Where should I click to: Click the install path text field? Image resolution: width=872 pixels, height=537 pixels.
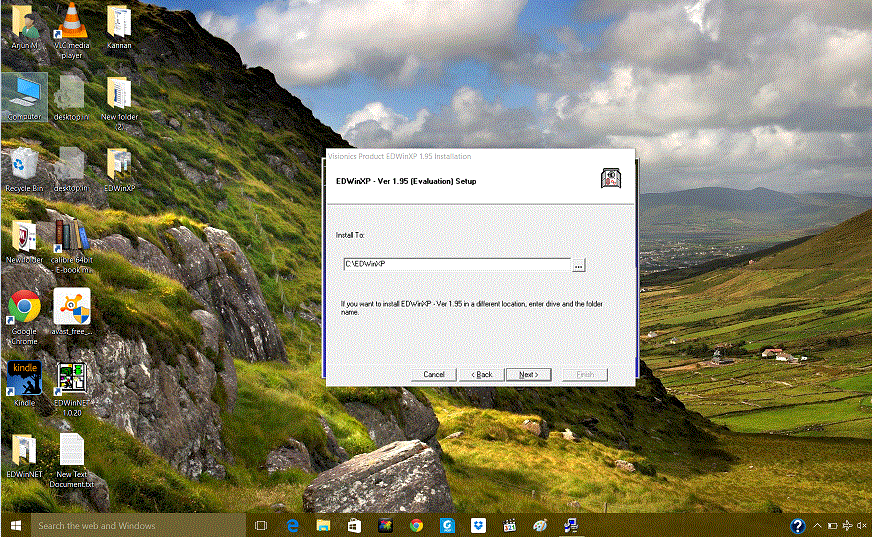tap(457, 265)
